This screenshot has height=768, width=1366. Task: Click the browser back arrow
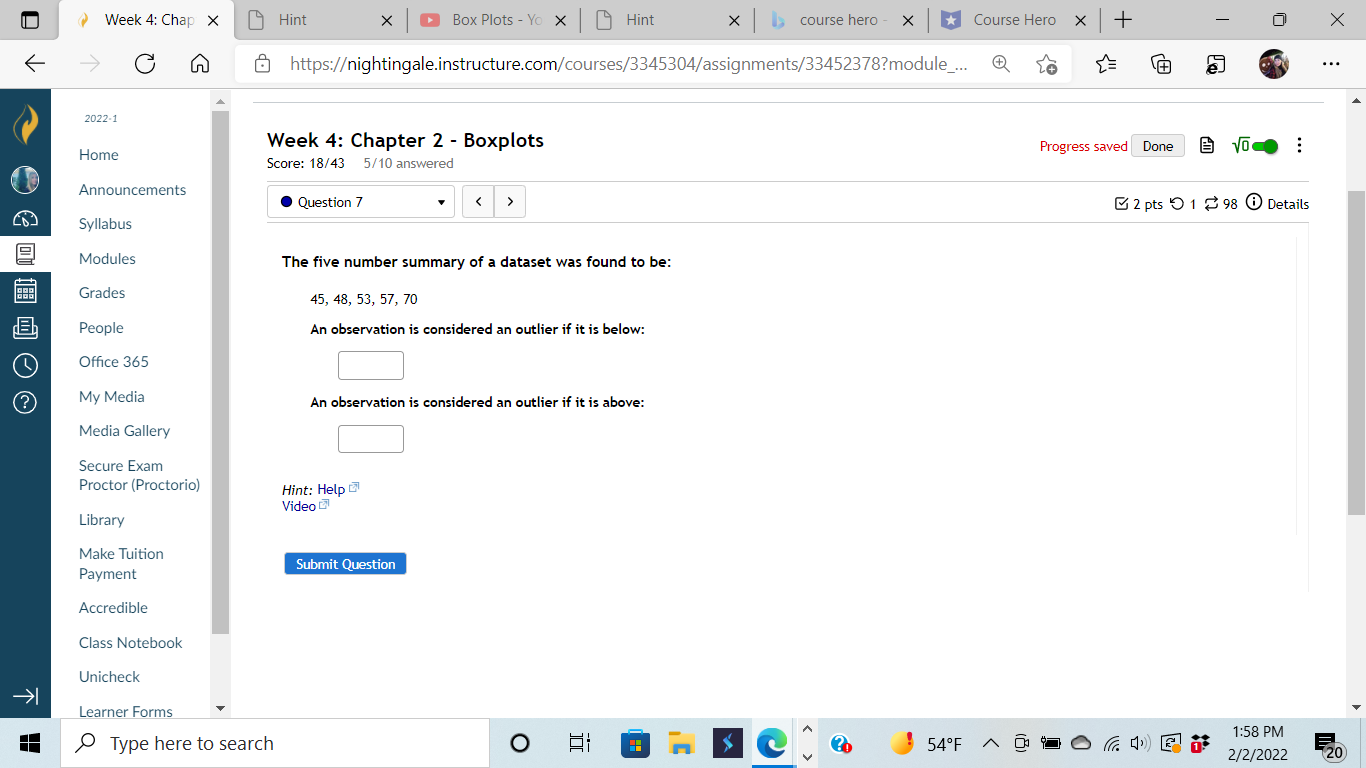35,64
